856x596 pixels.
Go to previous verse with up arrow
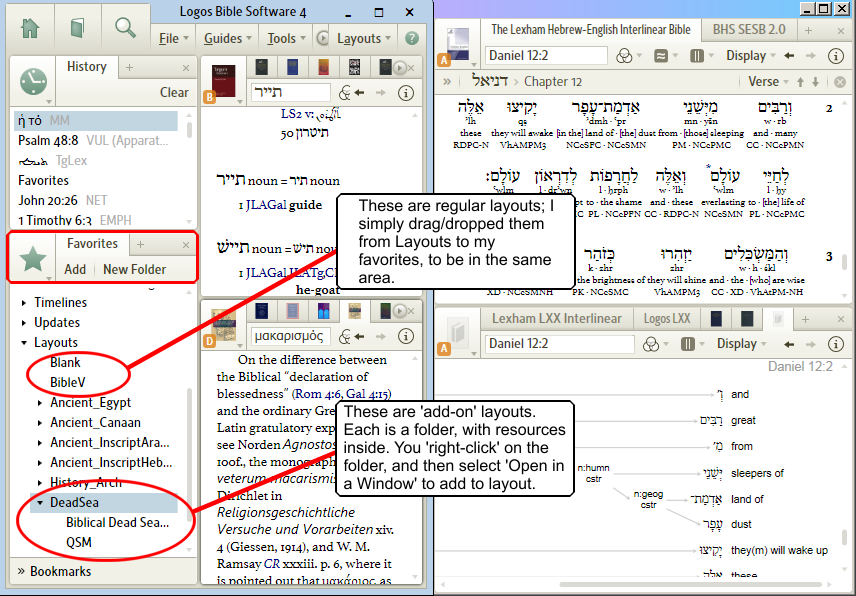(x=800, y=82)
